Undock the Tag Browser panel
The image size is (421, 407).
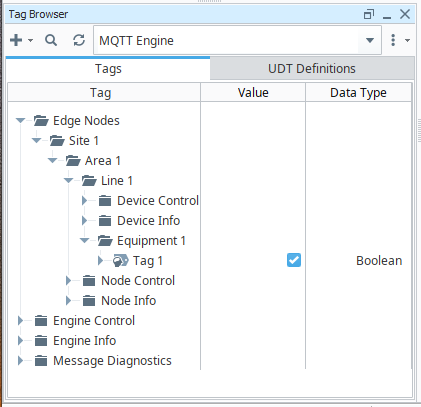pos(369,14)
